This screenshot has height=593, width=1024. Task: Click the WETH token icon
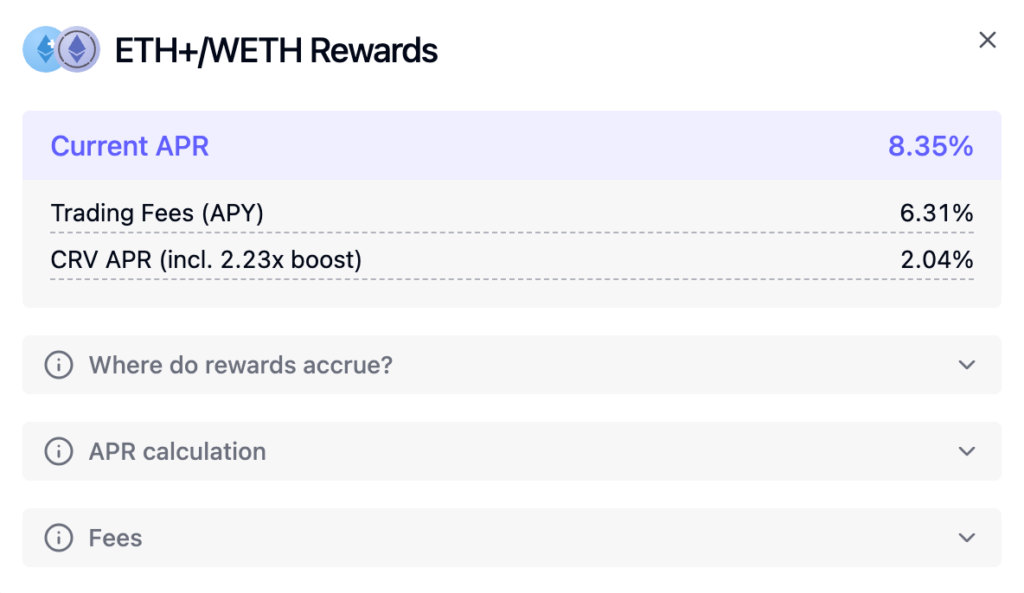point(78,49)
